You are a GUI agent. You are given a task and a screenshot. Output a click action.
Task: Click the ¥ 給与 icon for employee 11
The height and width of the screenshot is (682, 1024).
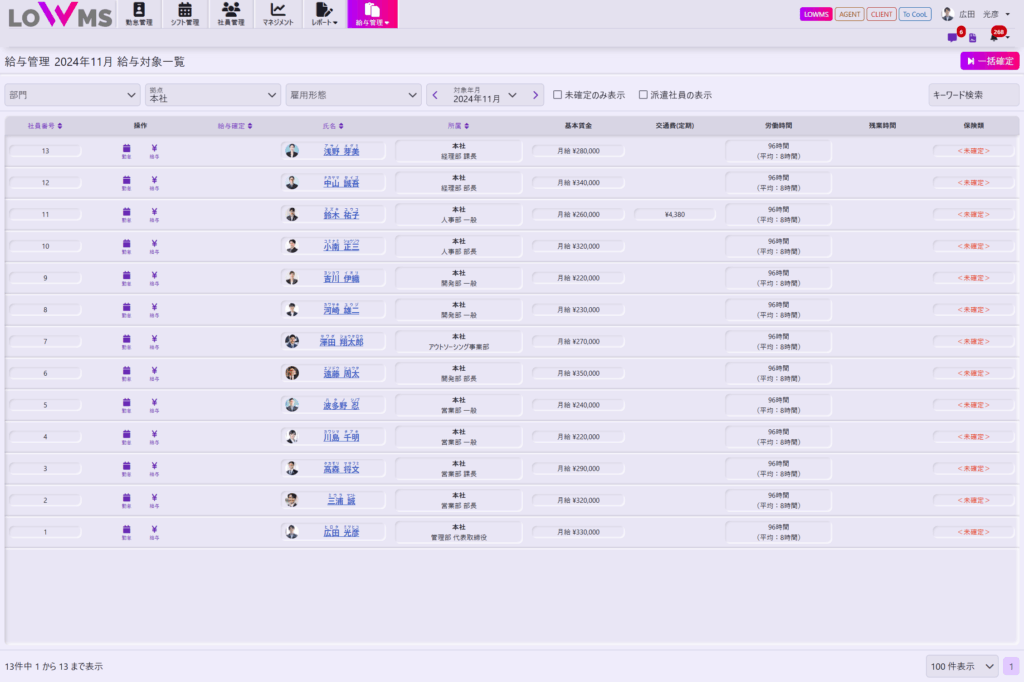click(x=154, y=214)
